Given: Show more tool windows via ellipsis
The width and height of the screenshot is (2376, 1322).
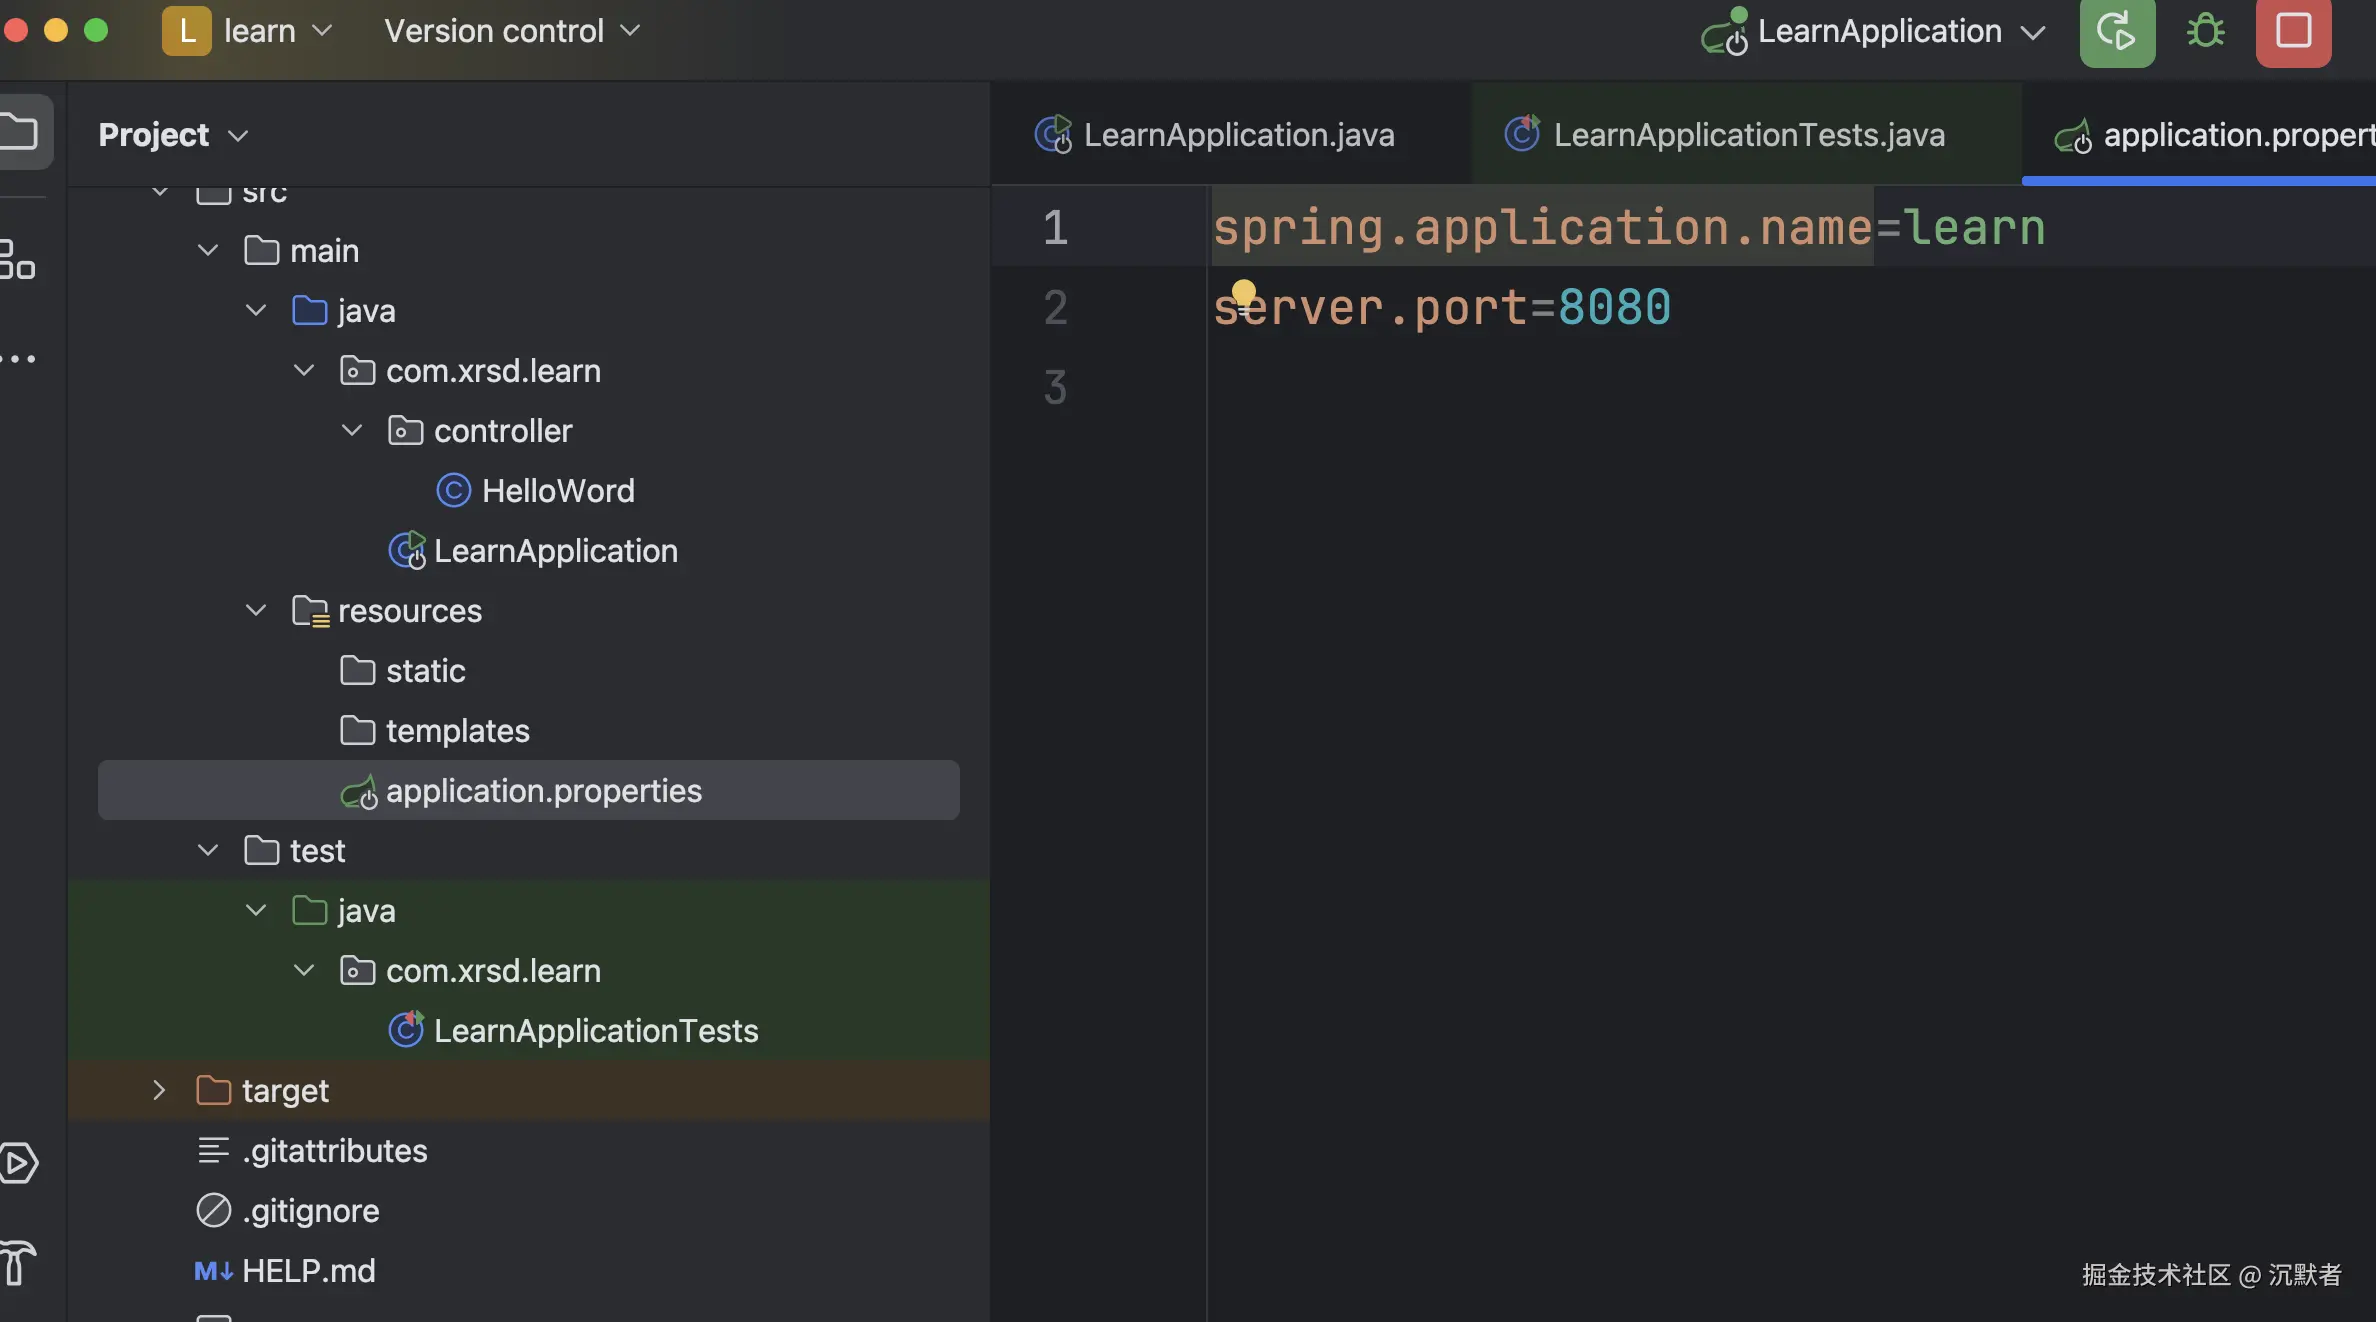Looking at the screenshot, I should tap(18, 358).
